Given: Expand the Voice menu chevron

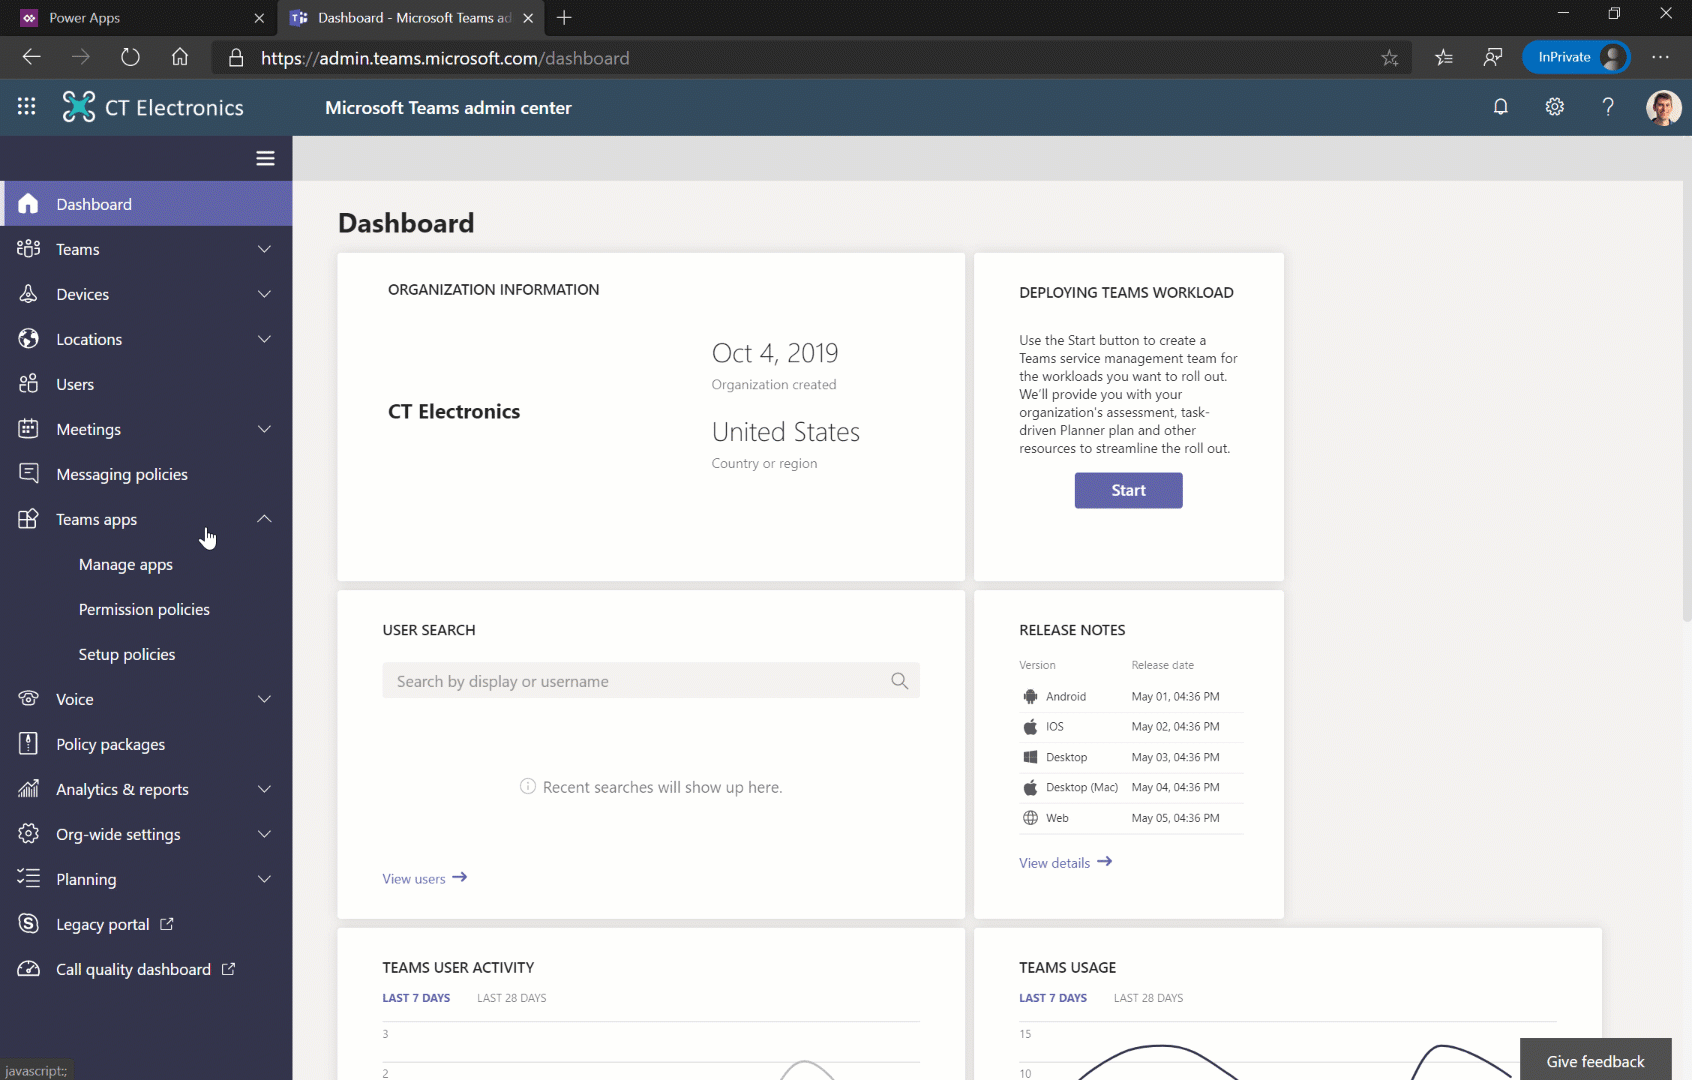Looking at the screenshot, I should point(264,699).
